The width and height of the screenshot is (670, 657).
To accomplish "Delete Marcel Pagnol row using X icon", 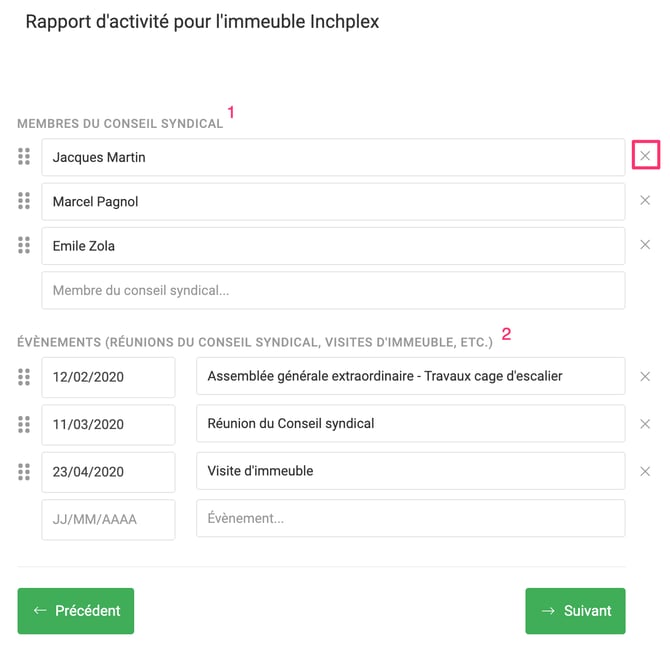I will pos(645,201).
